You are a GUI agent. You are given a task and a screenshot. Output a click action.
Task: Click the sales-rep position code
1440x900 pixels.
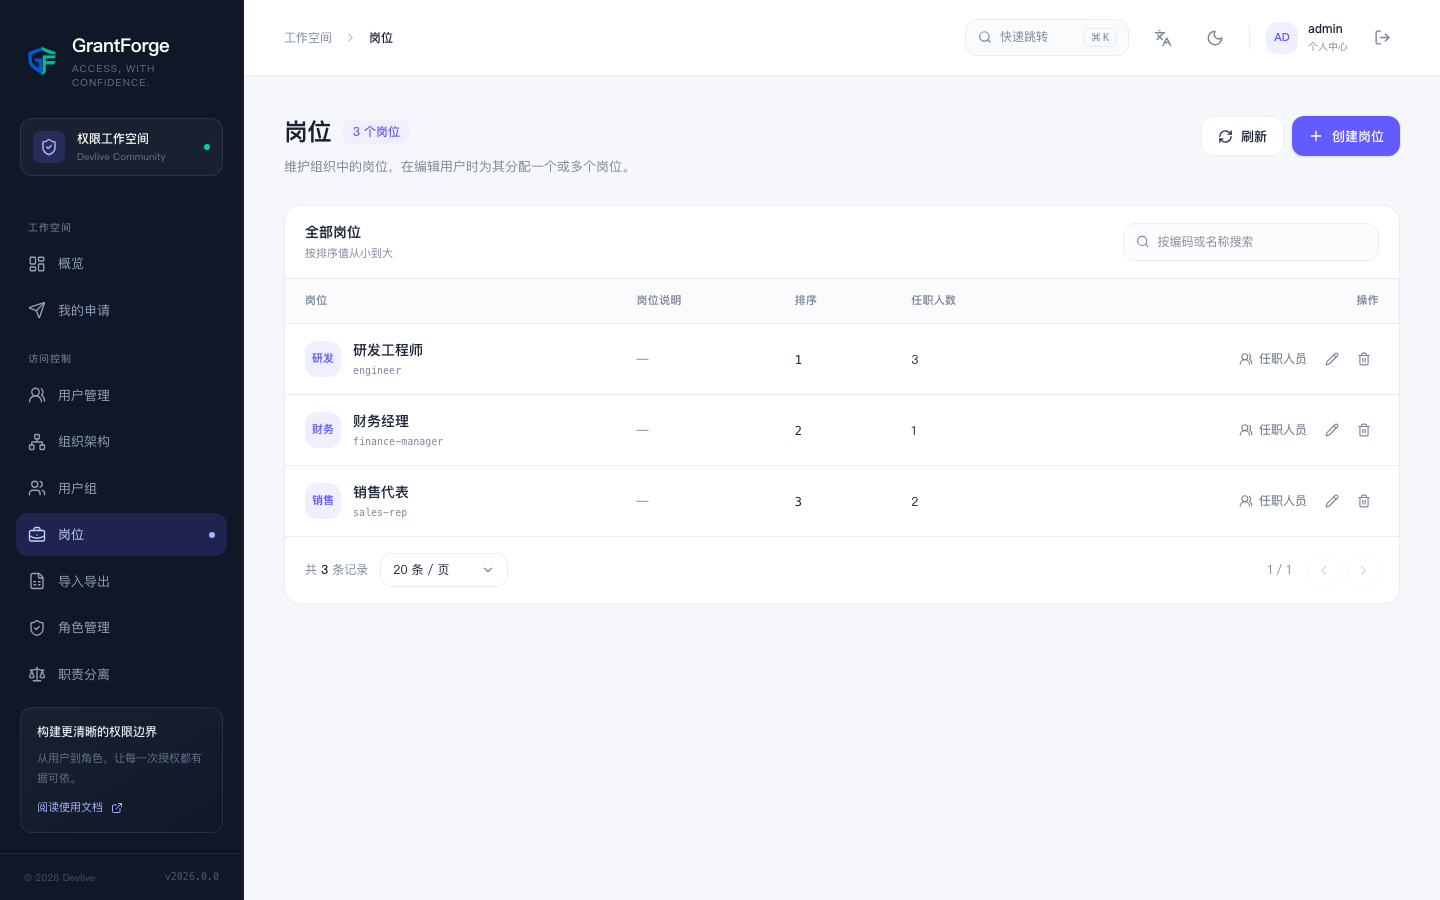click(380, 513)
